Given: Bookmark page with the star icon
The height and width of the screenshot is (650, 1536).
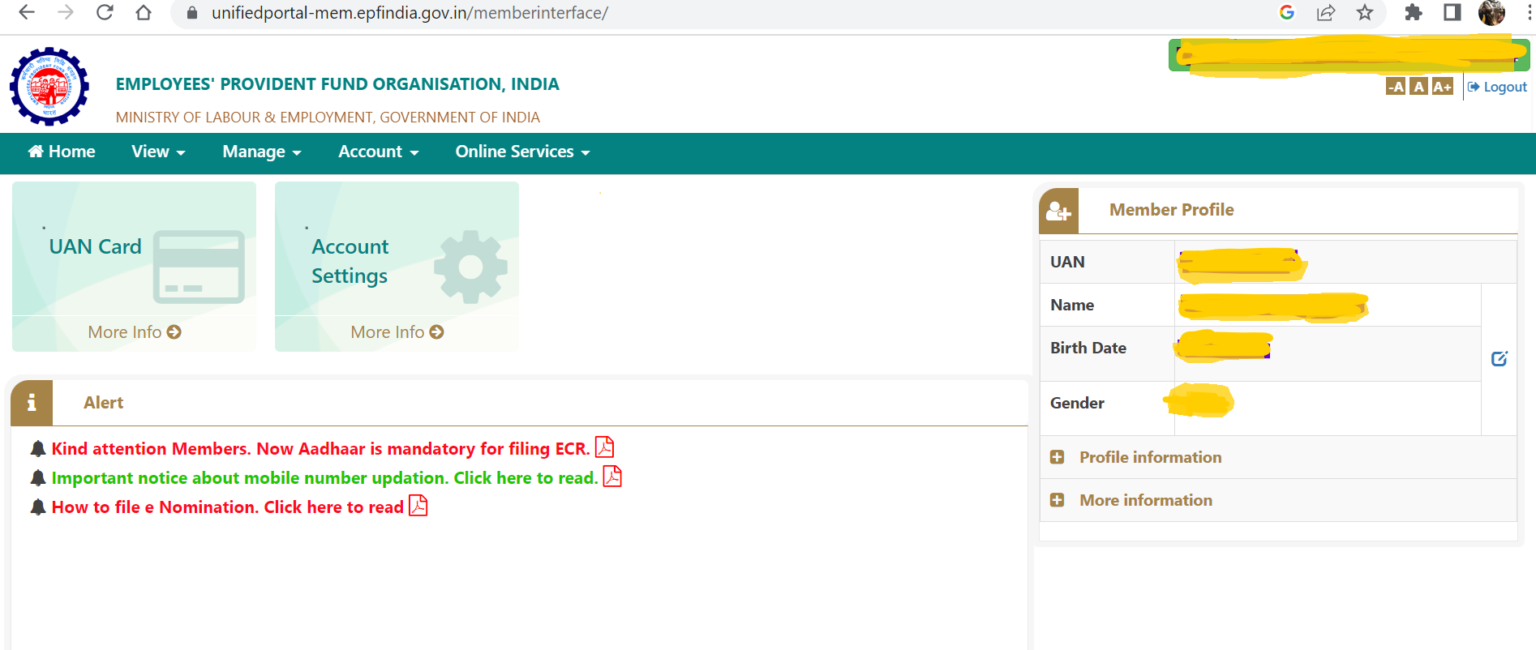Looking at the screenshot, I should (x=1364, y=13).
